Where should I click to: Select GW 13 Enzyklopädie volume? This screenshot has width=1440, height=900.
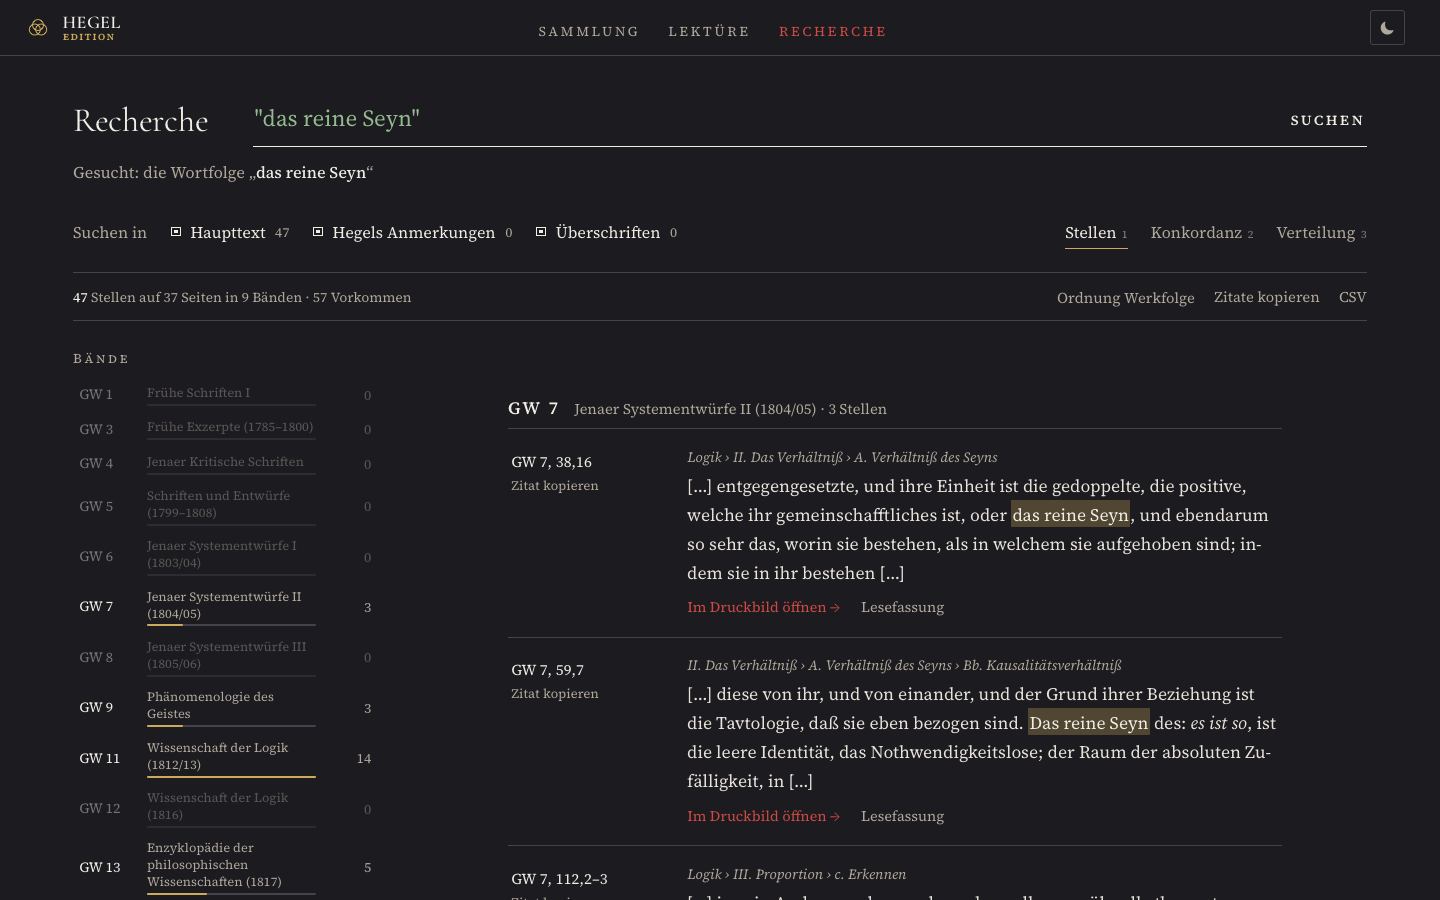[x=226, y=866]
